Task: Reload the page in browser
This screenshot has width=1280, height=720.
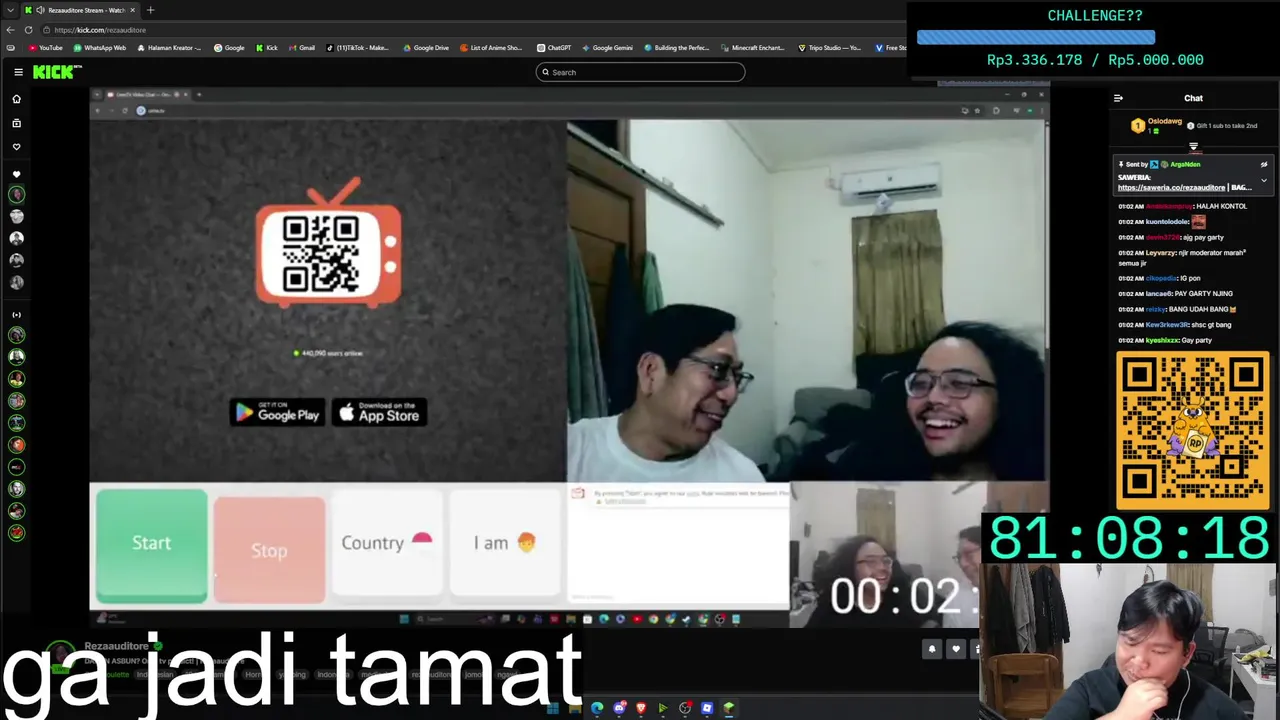Action: 28,30
